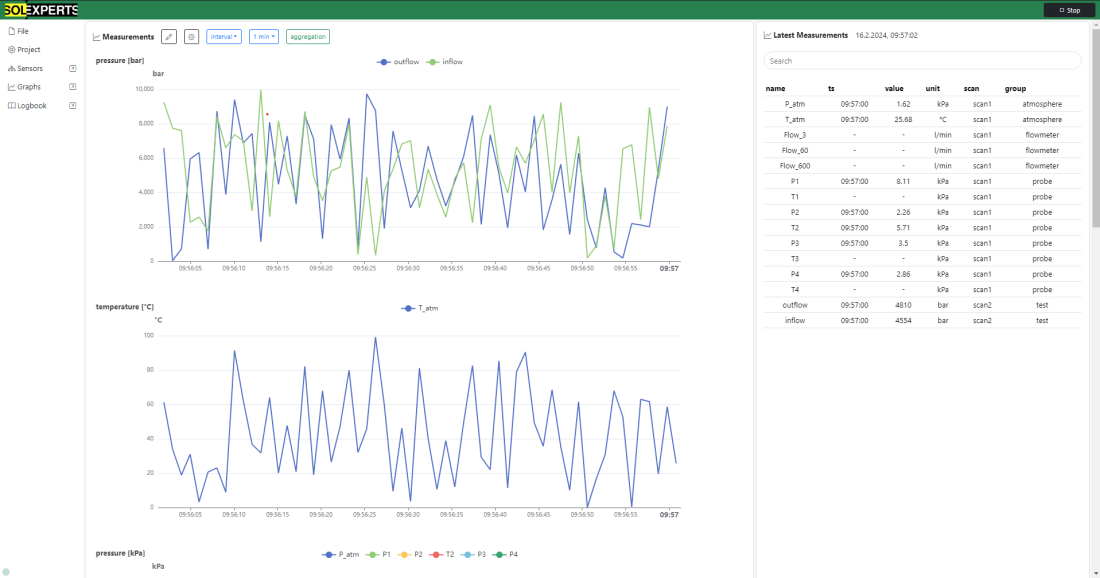Image resolution: width=1100 pixels, height=578 pixels.
Task: Open Sensors in new view icon
Action: (72, 69)
